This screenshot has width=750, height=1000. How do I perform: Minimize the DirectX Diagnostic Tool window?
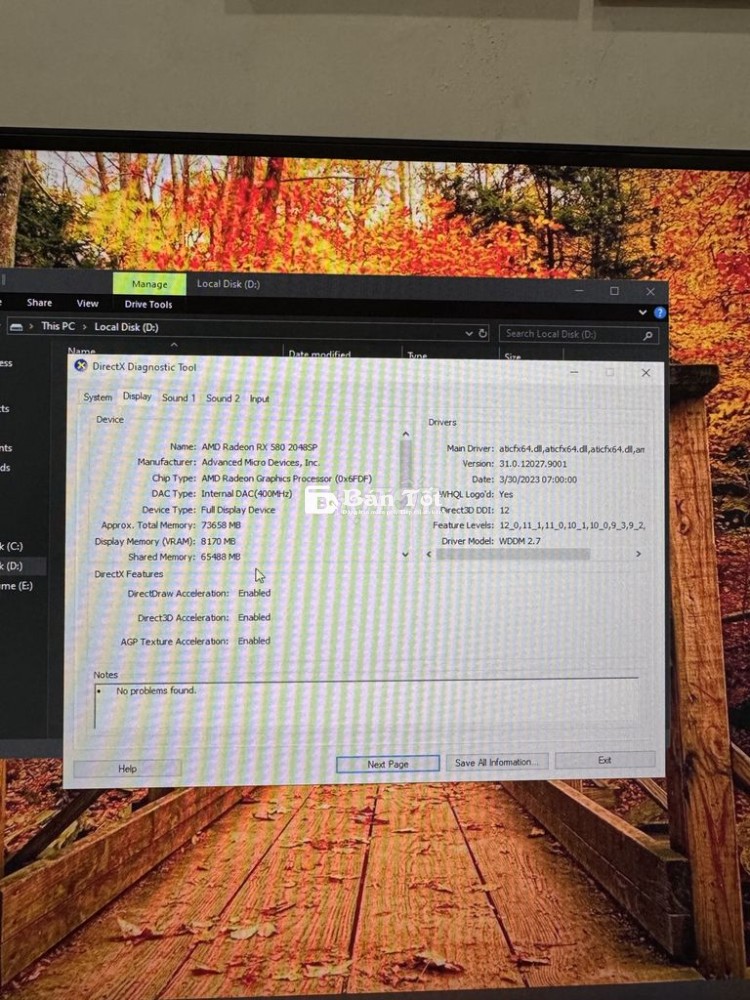[x=574, y=372]
